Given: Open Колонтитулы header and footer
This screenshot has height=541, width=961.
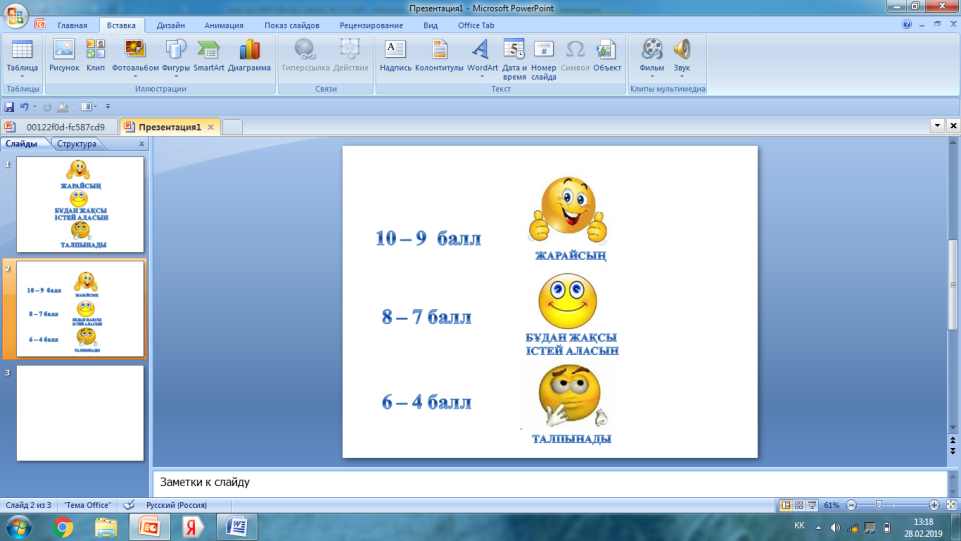Looking at the screenshot, I should 440,54.
